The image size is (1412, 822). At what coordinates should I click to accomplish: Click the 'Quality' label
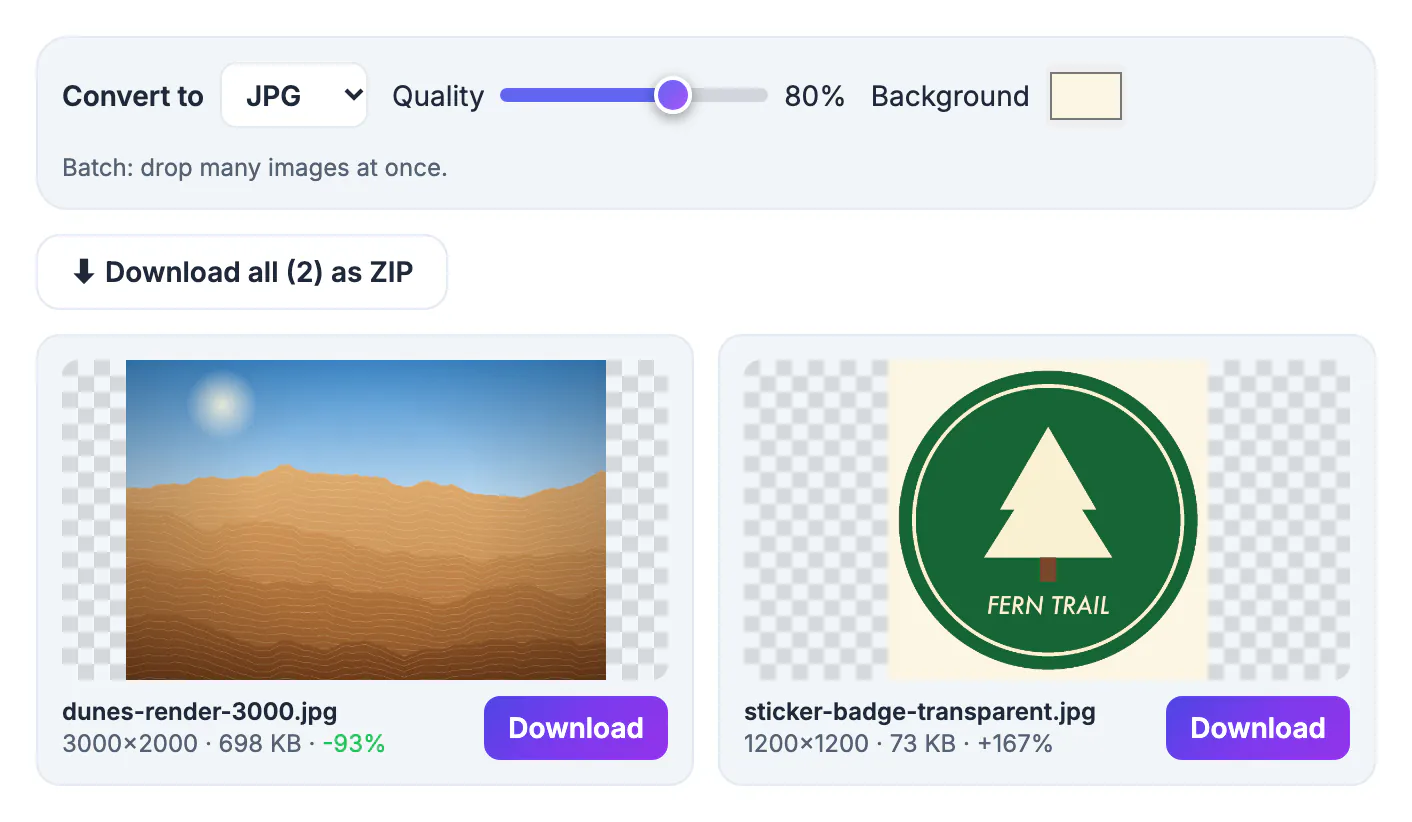[438, 96]
